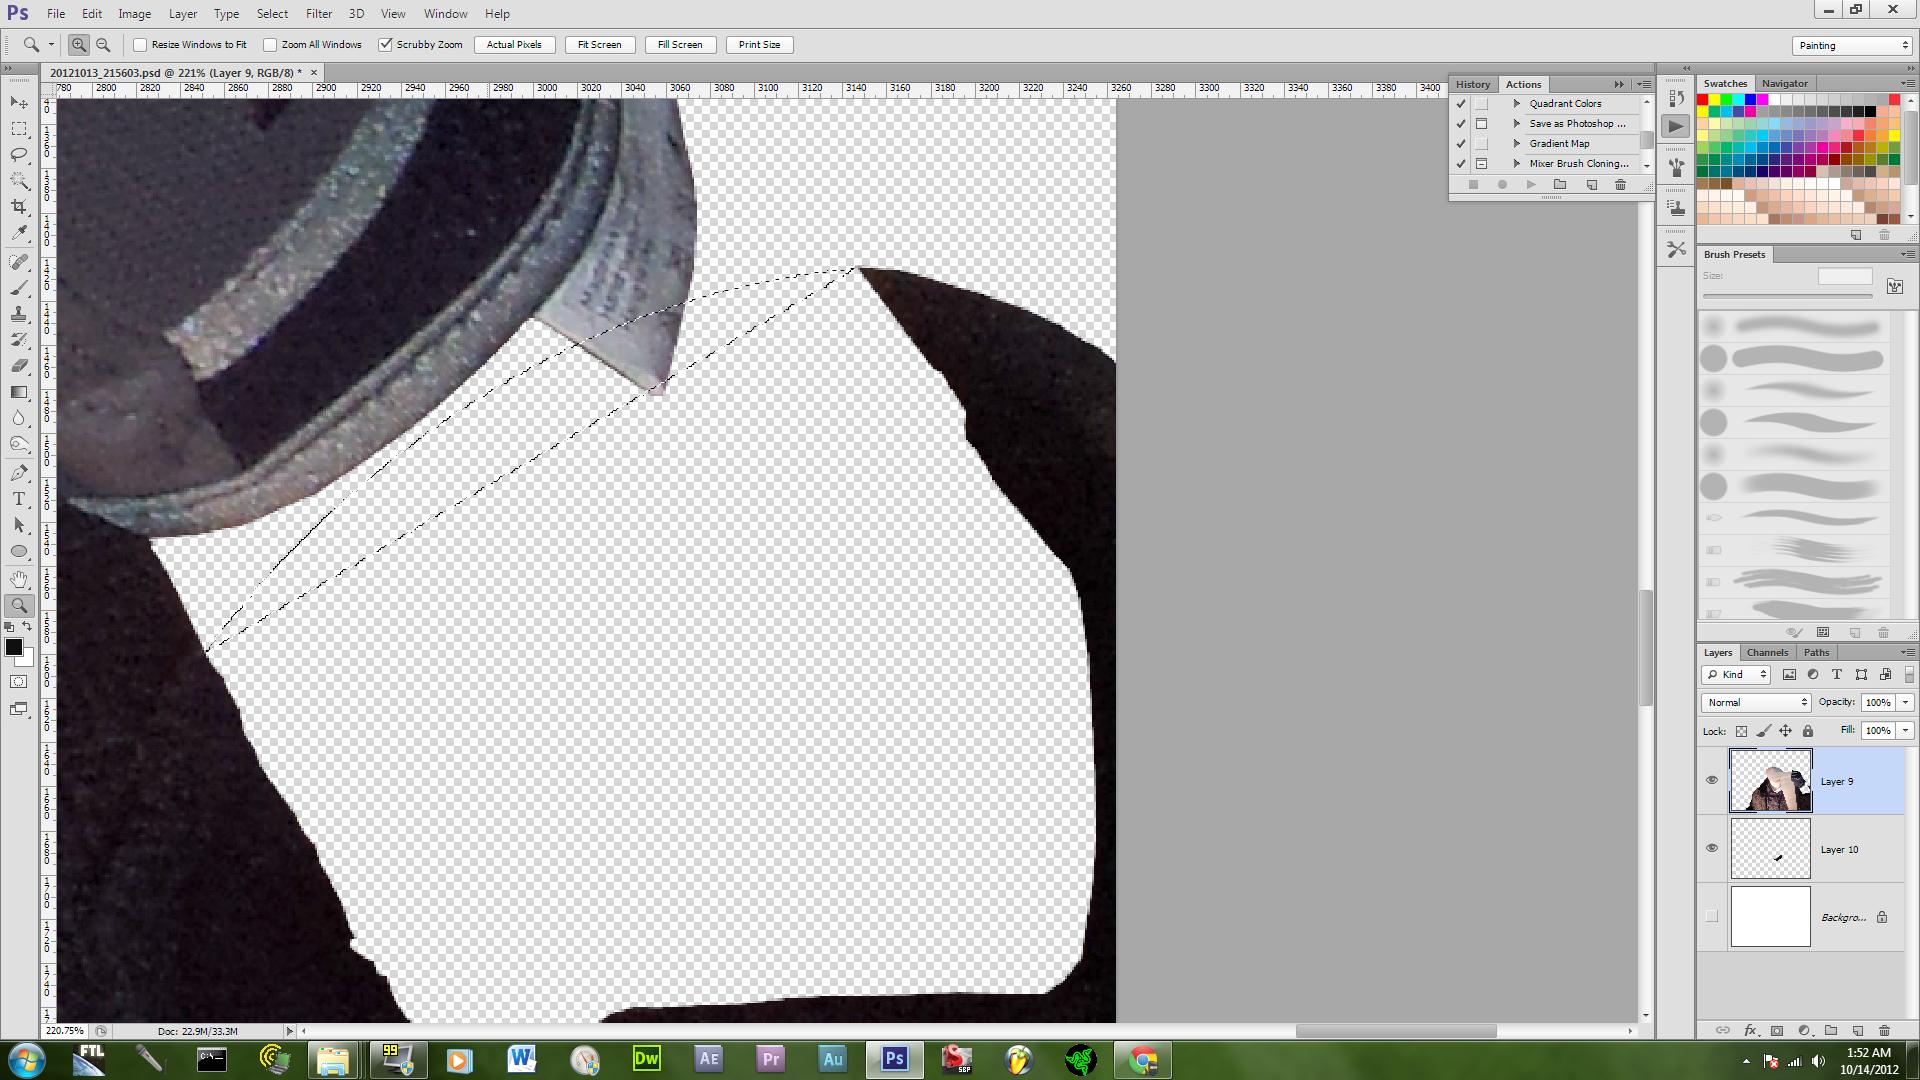Click the foreground color swatch

click(13, 647)
